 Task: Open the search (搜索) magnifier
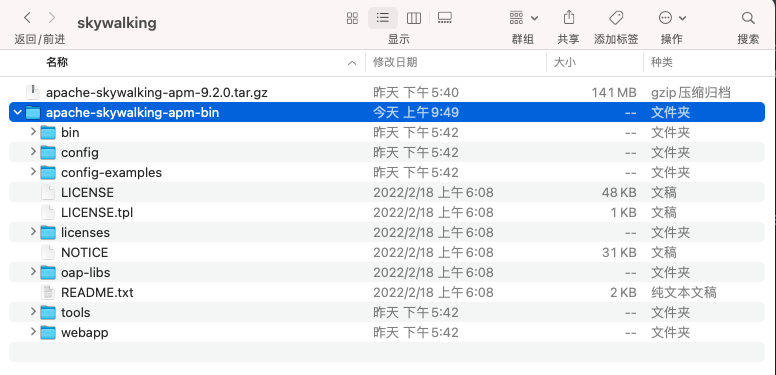[748, 18]
